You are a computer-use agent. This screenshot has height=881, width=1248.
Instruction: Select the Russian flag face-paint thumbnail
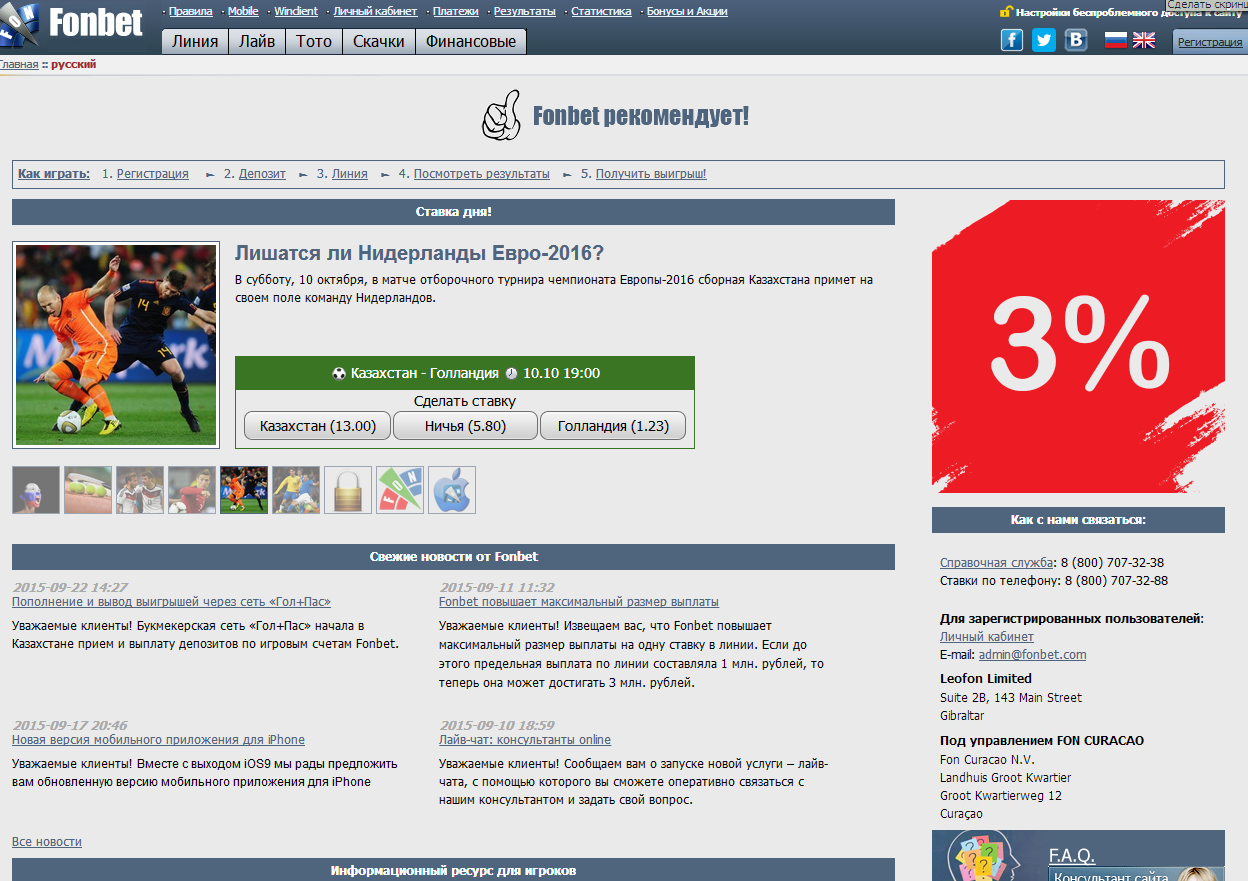pyautogui.click(x=35, y=490)
